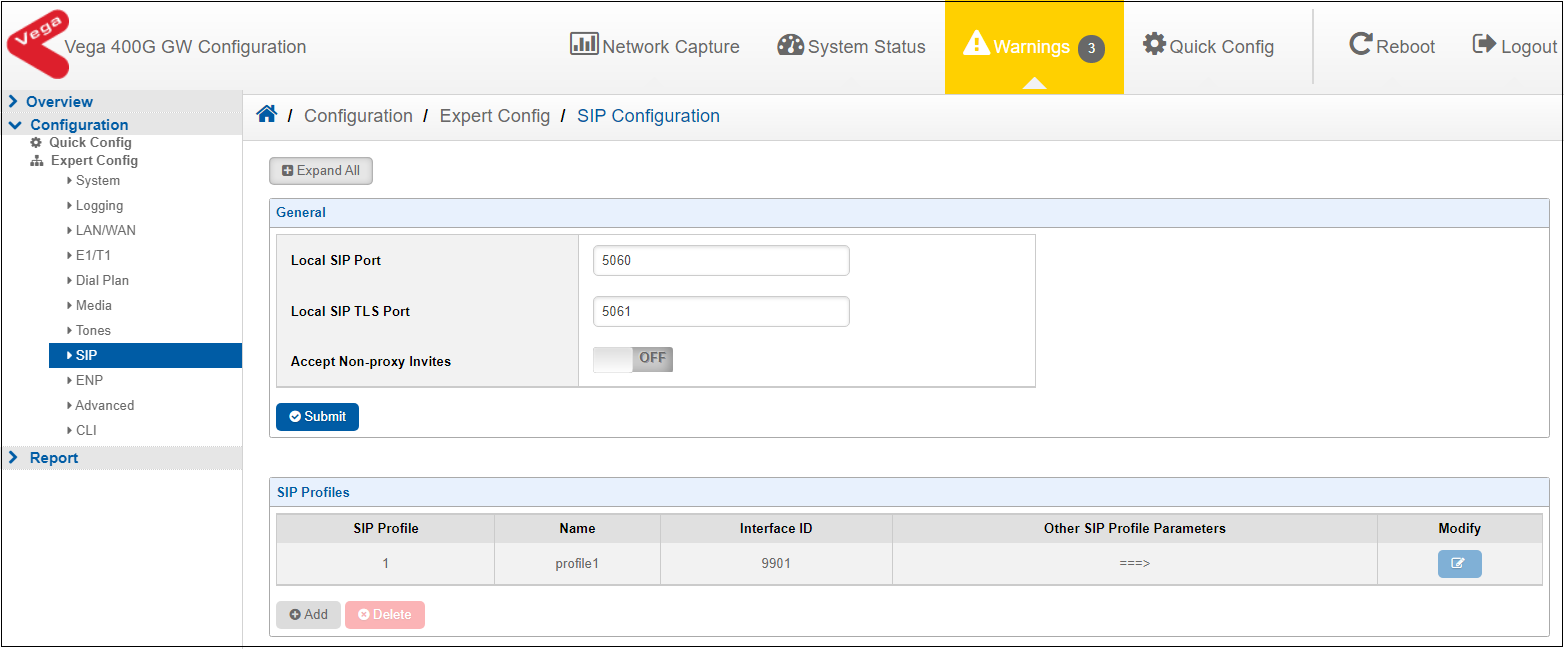Image resolution: width=1564 pixels, height=649 pixels.
Task: Click the SIP Profiles panel header
Action: click(x=909, y=492)
